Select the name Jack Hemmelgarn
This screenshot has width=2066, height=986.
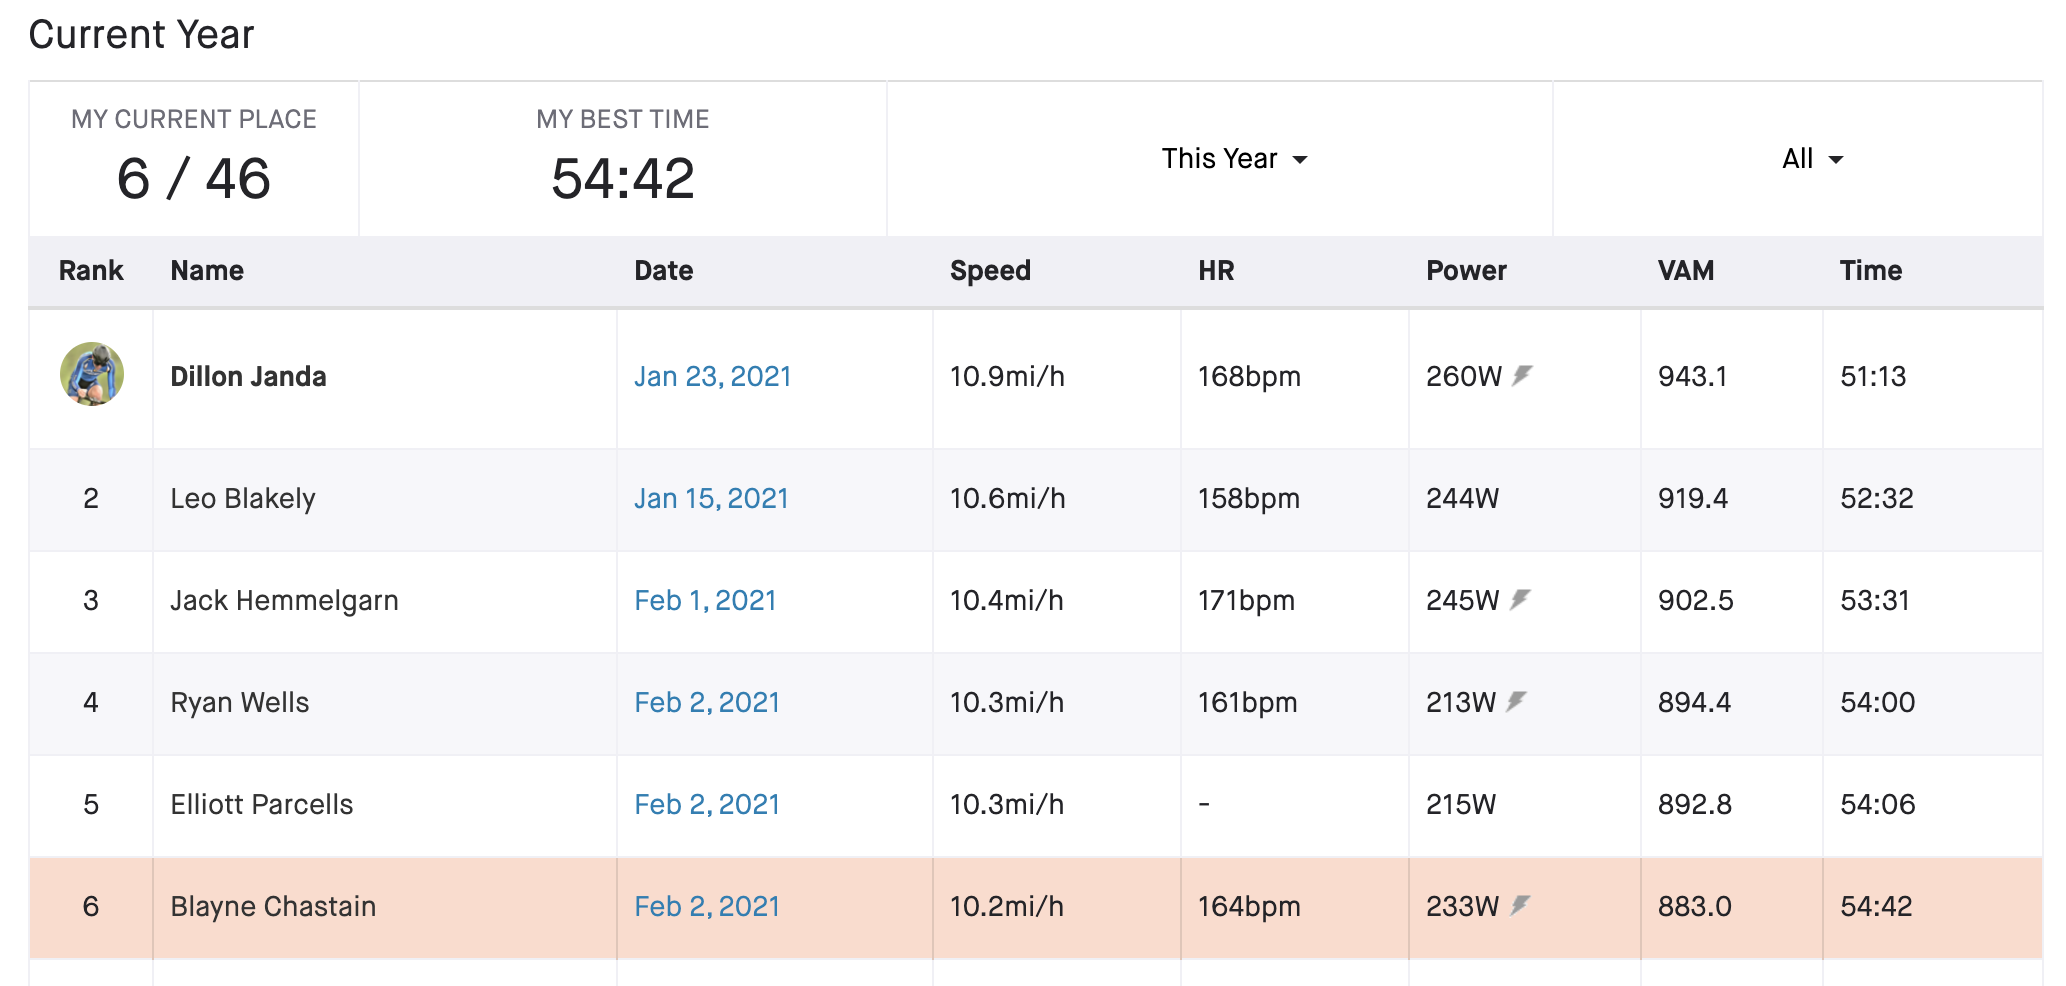[284, 600]
